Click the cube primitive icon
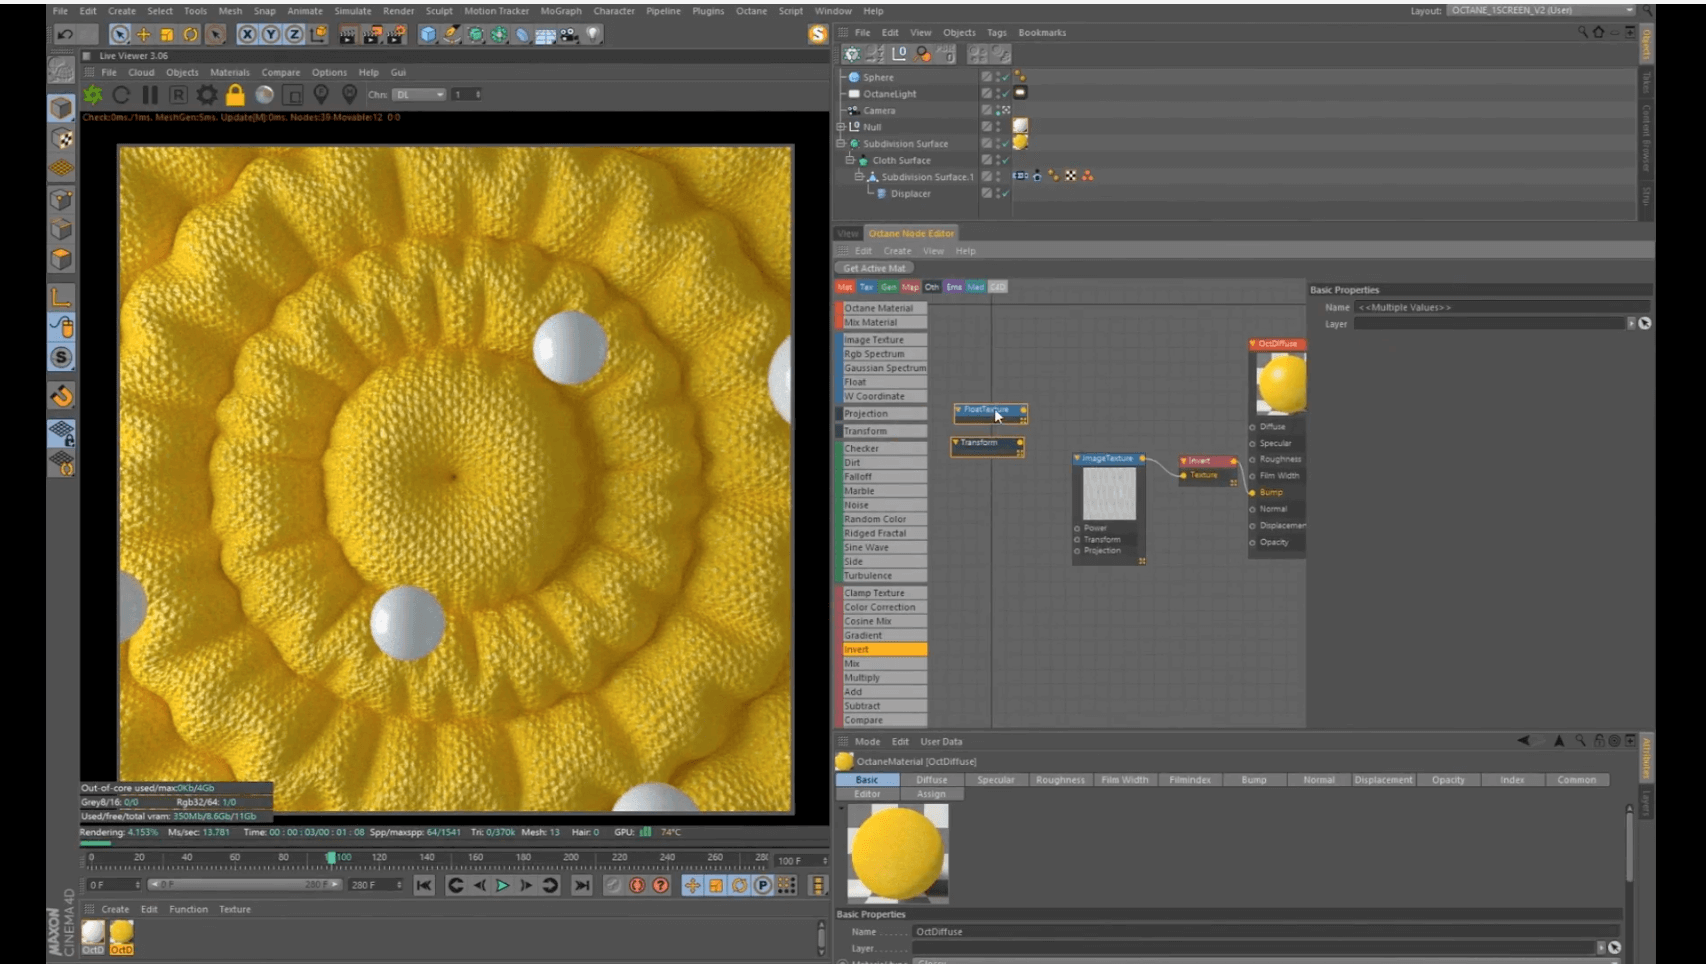 point(428,34)
